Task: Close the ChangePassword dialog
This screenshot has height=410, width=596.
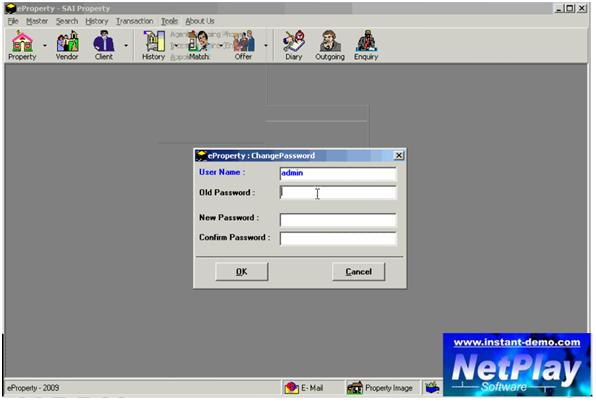Action: pos(398,155)
